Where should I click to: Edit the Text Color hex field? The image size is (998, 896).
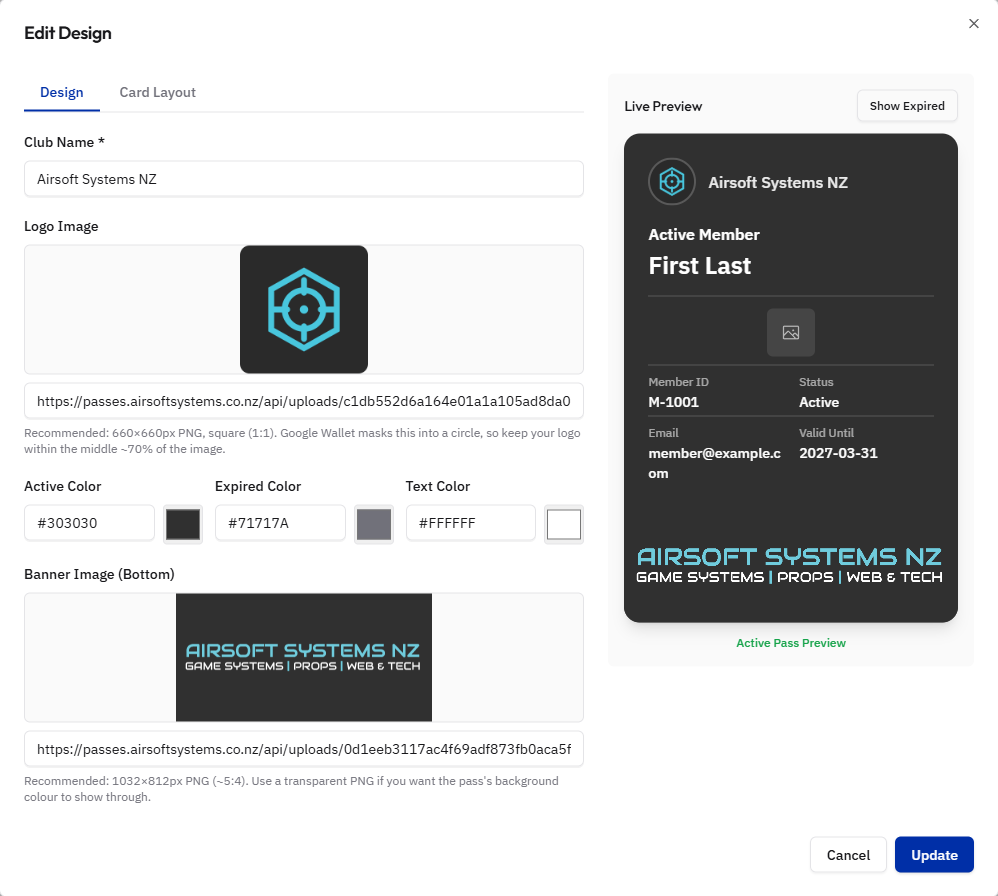point(470,523)
